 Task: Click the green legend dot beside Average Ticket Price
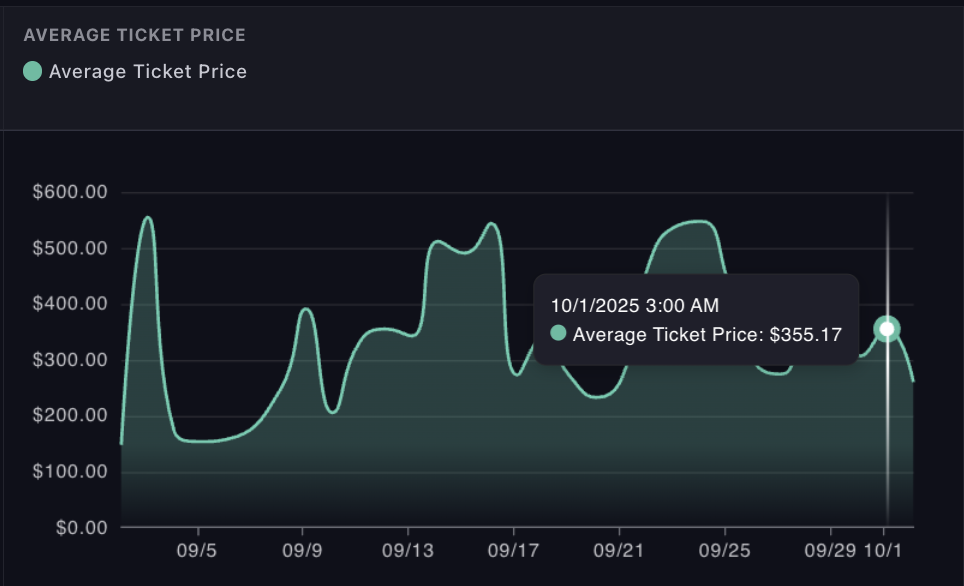coord(32,71)
